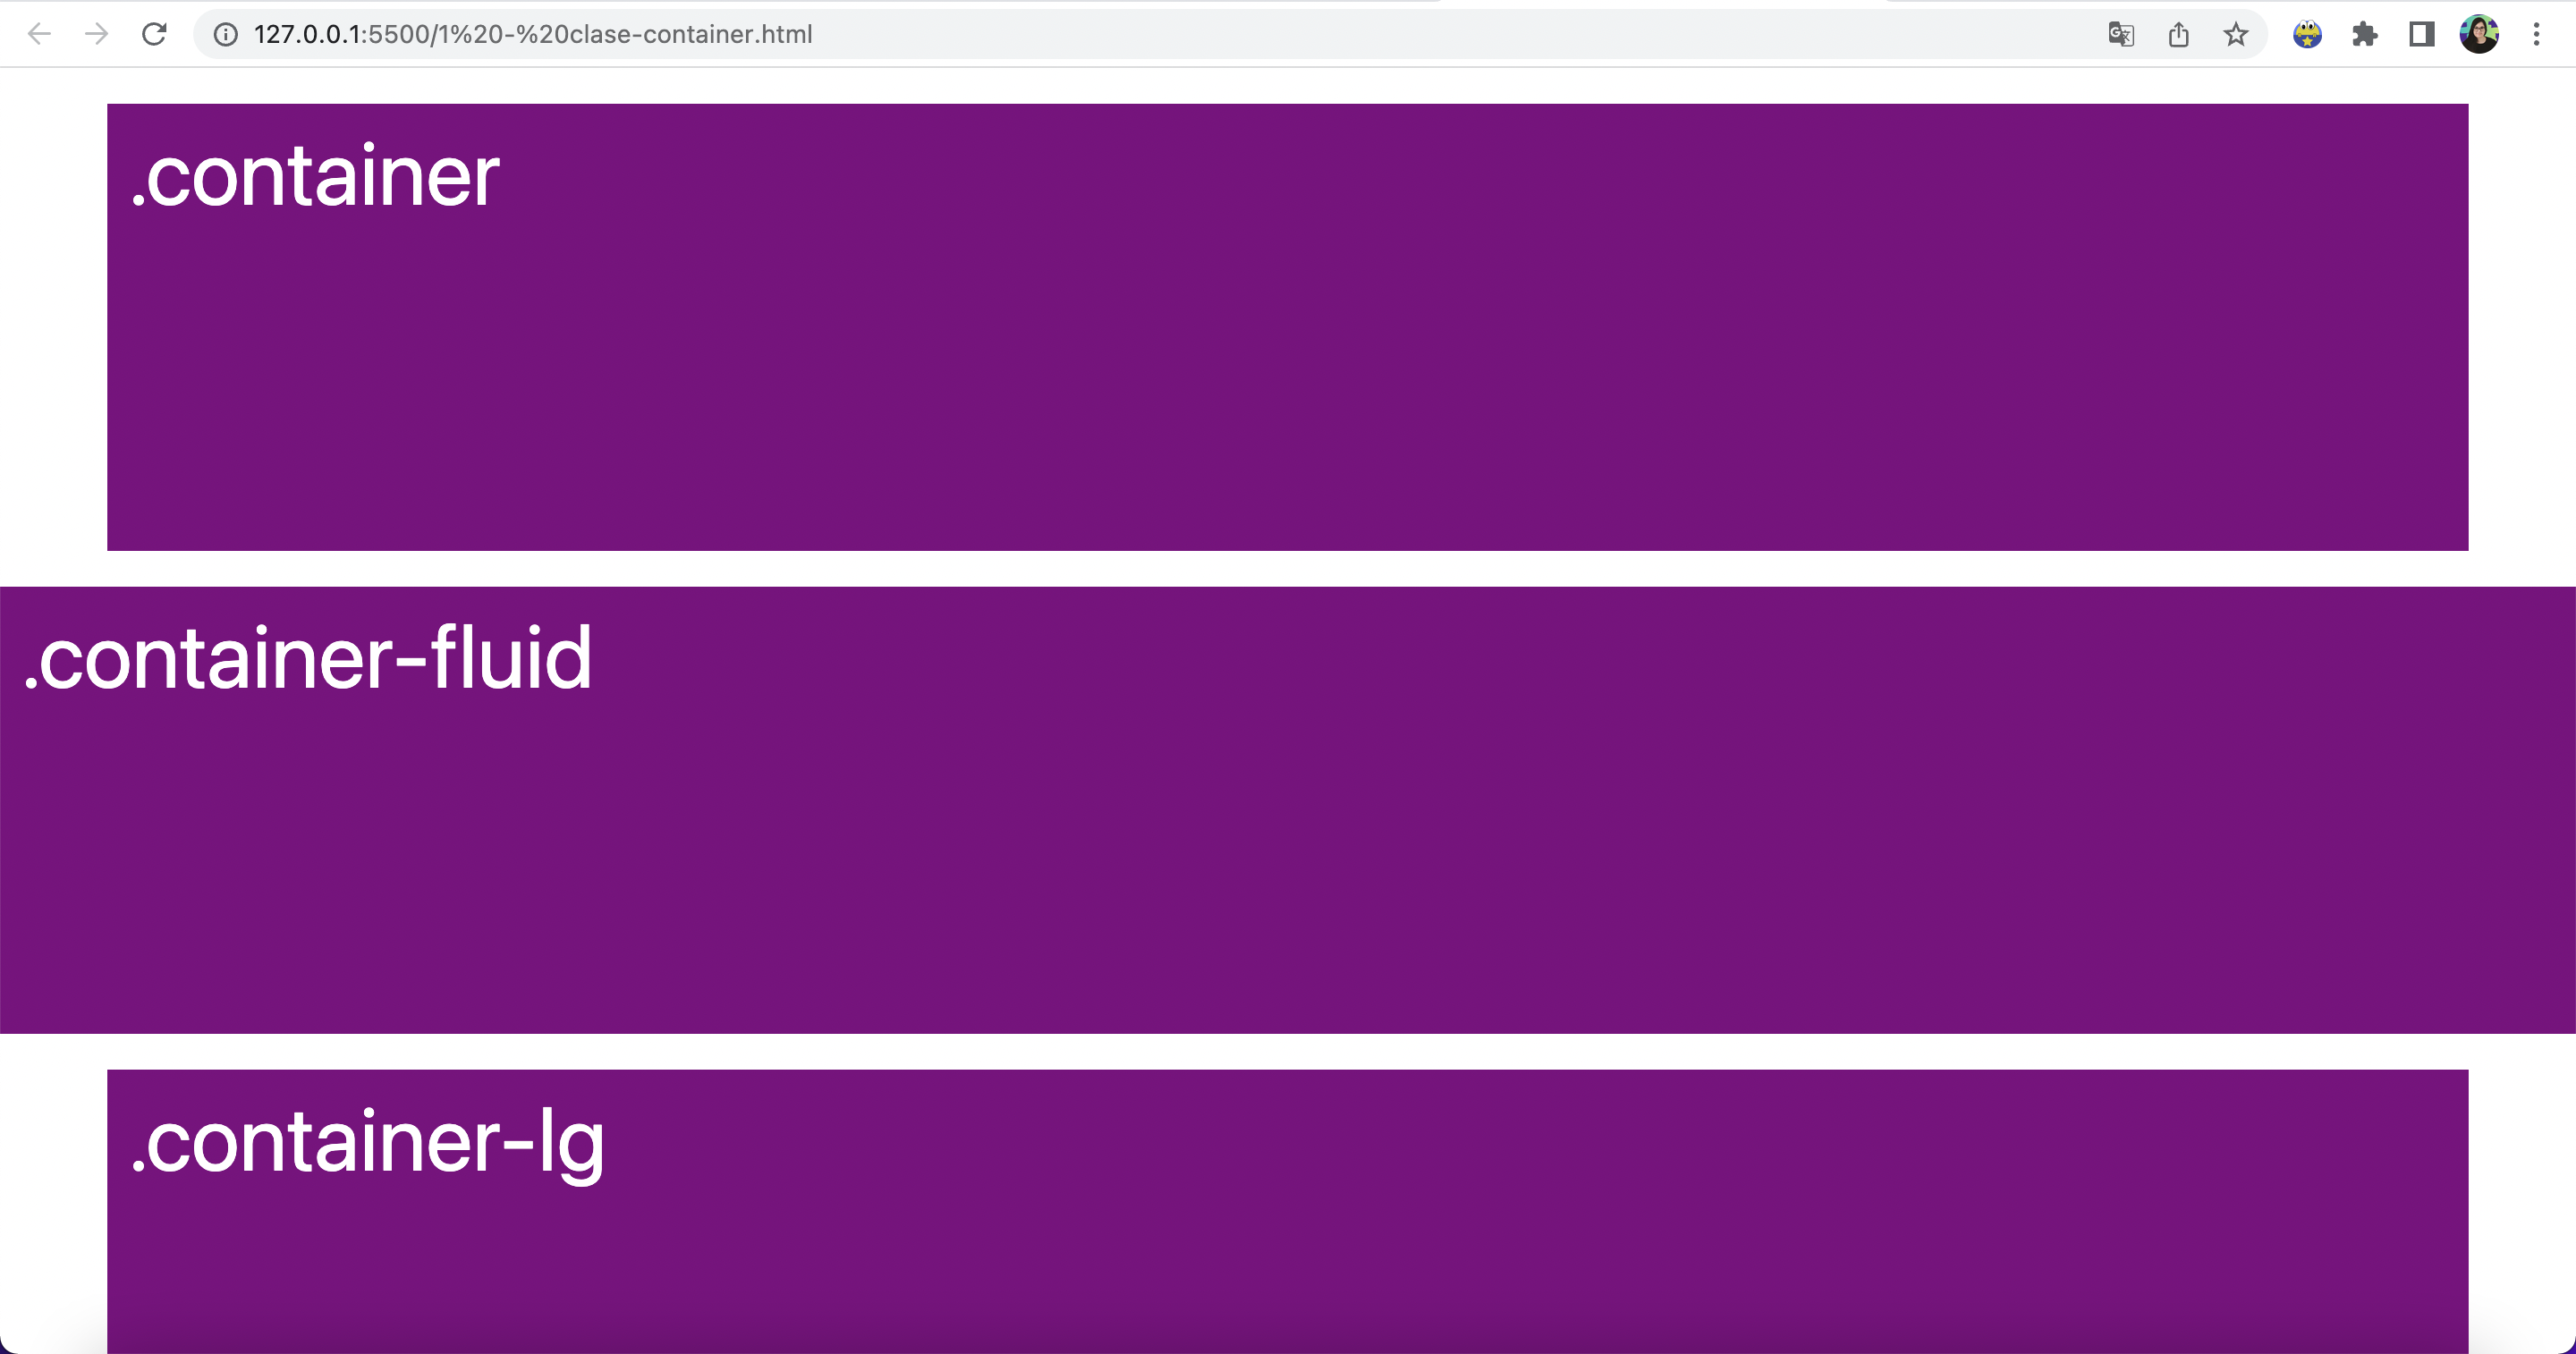View site information icon beside URL

click(226, 34)
